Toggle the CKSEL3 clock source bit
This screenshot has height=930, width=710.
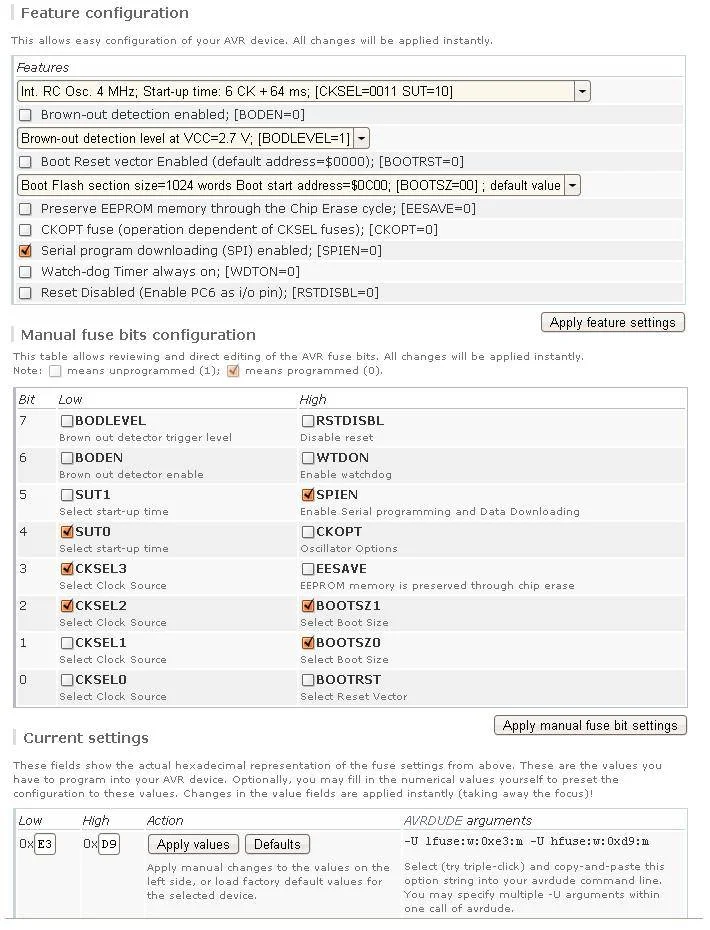coord(67,569)
